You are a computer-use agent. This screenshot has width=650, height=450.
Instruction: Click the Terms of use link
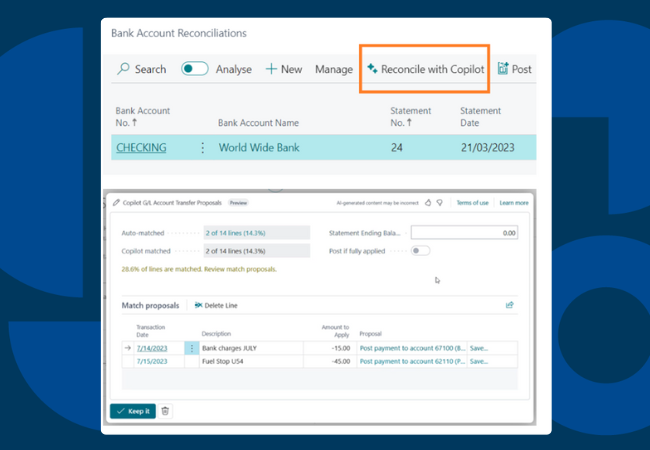point(472,203)
